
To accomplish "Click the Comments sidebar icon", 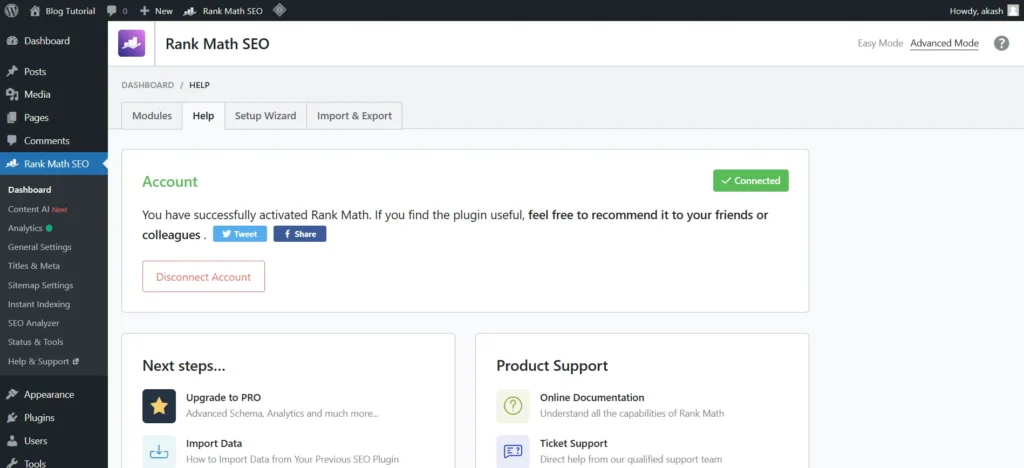I will 12,141.
